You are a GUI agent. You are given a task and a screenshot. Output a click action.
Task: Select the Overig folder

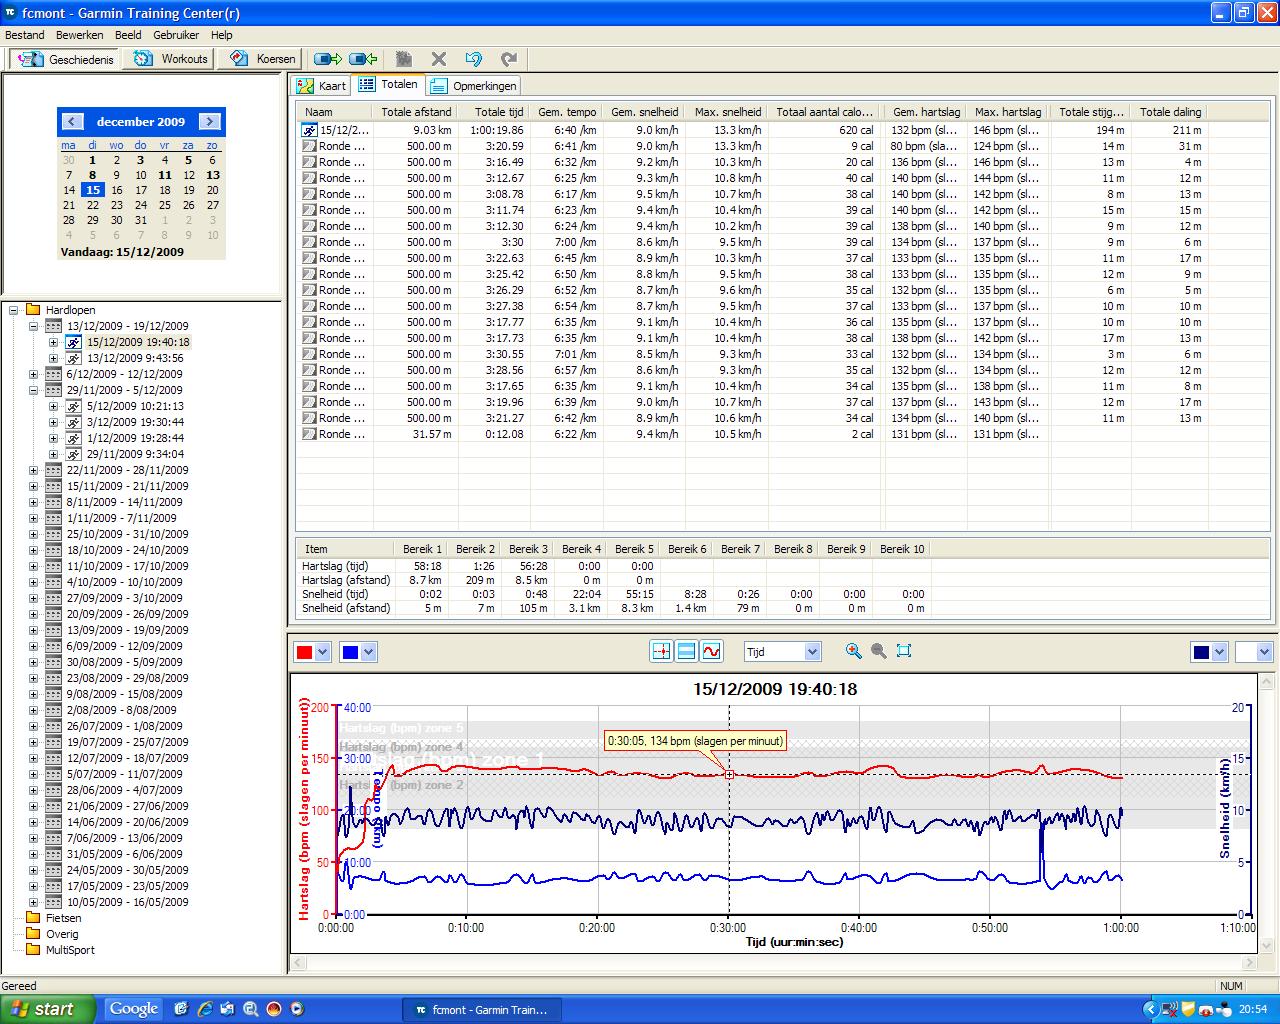pos(62,934)
